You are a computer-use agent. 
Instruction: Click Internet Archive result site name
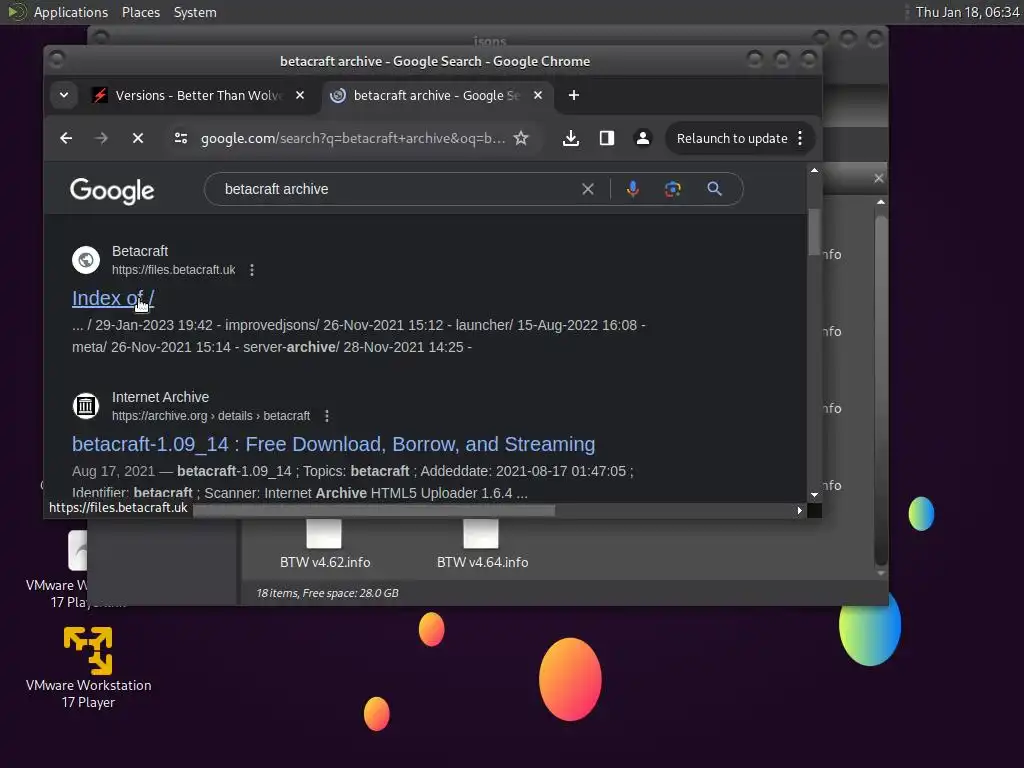point(160,397)
